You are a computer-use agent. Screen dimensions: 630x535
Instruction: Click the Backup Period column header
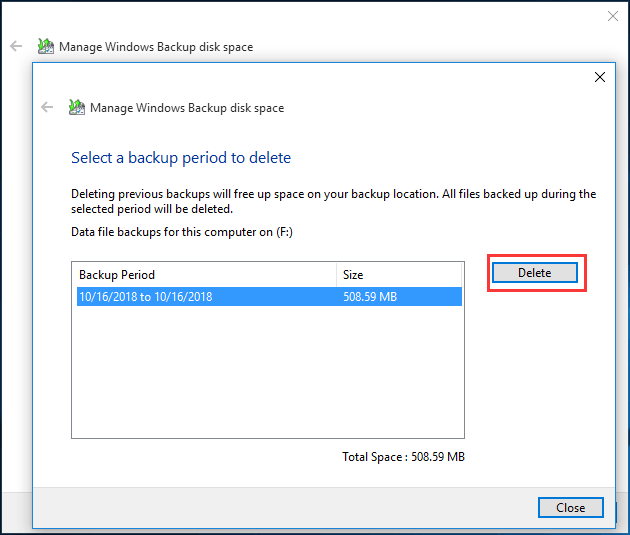point(205,275)
